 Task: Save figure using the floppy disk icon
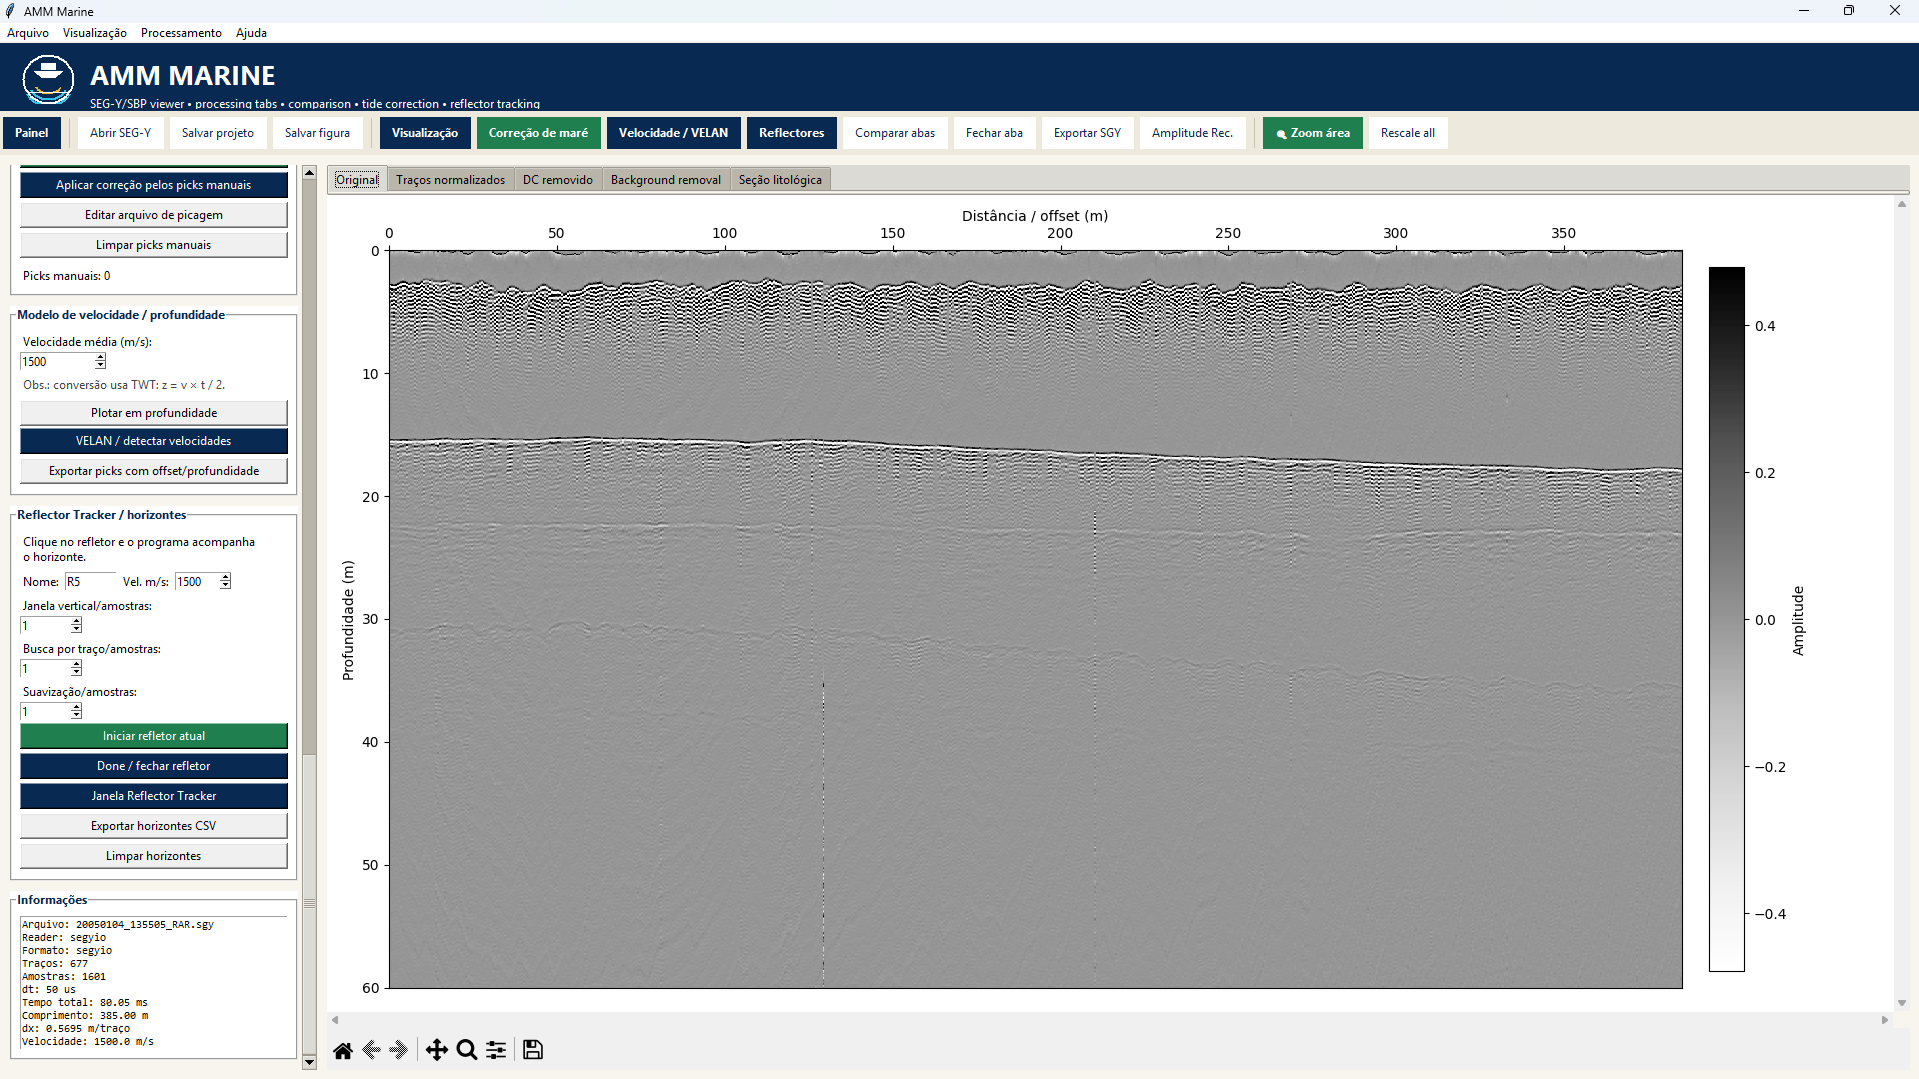coord(533,1050)
